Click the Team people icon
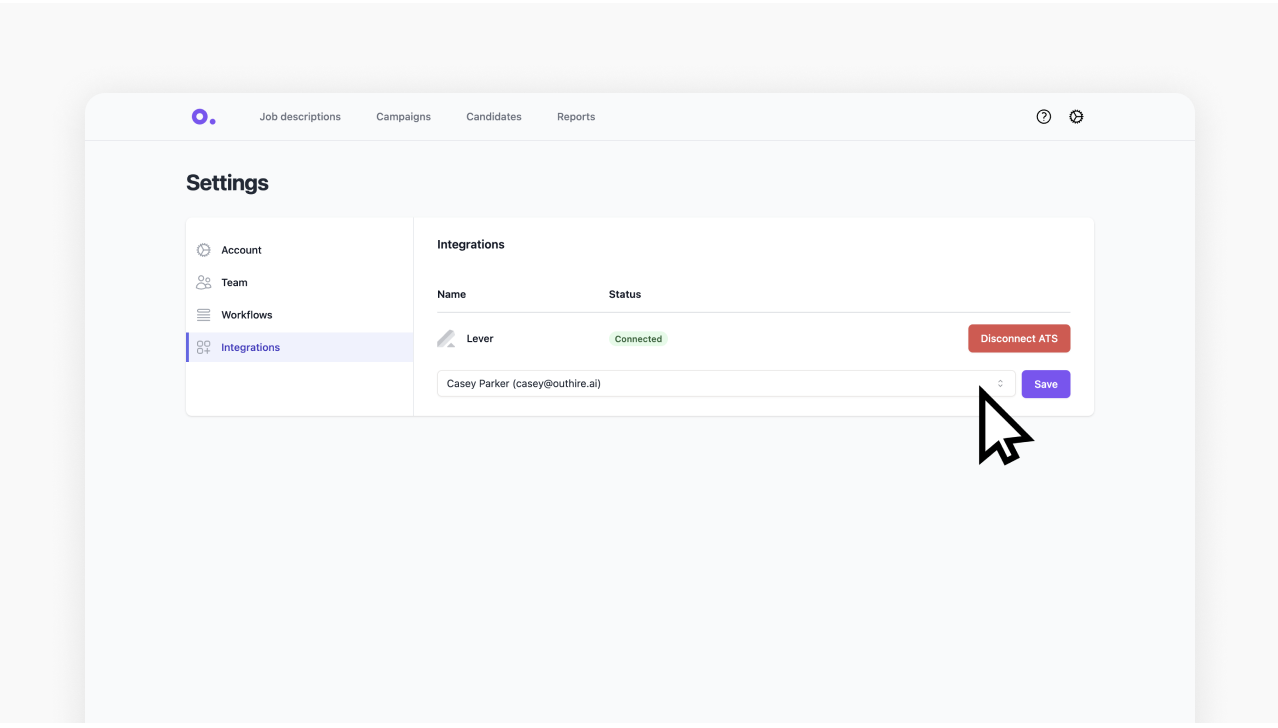The image size is (1278, 728). 203,282
